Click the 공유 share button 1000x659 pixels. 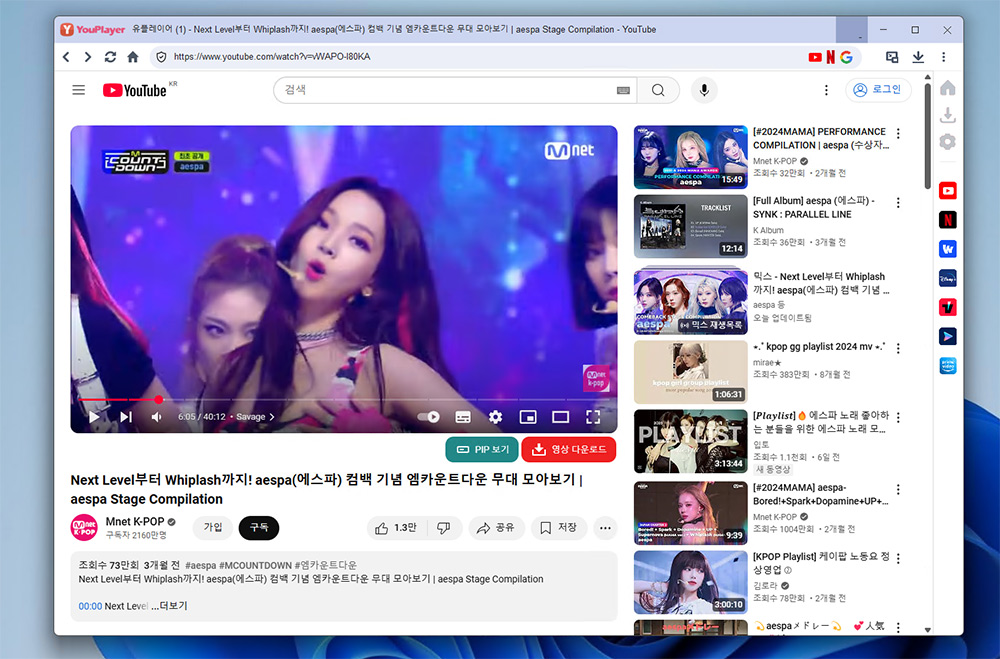[x=496, y=528]
